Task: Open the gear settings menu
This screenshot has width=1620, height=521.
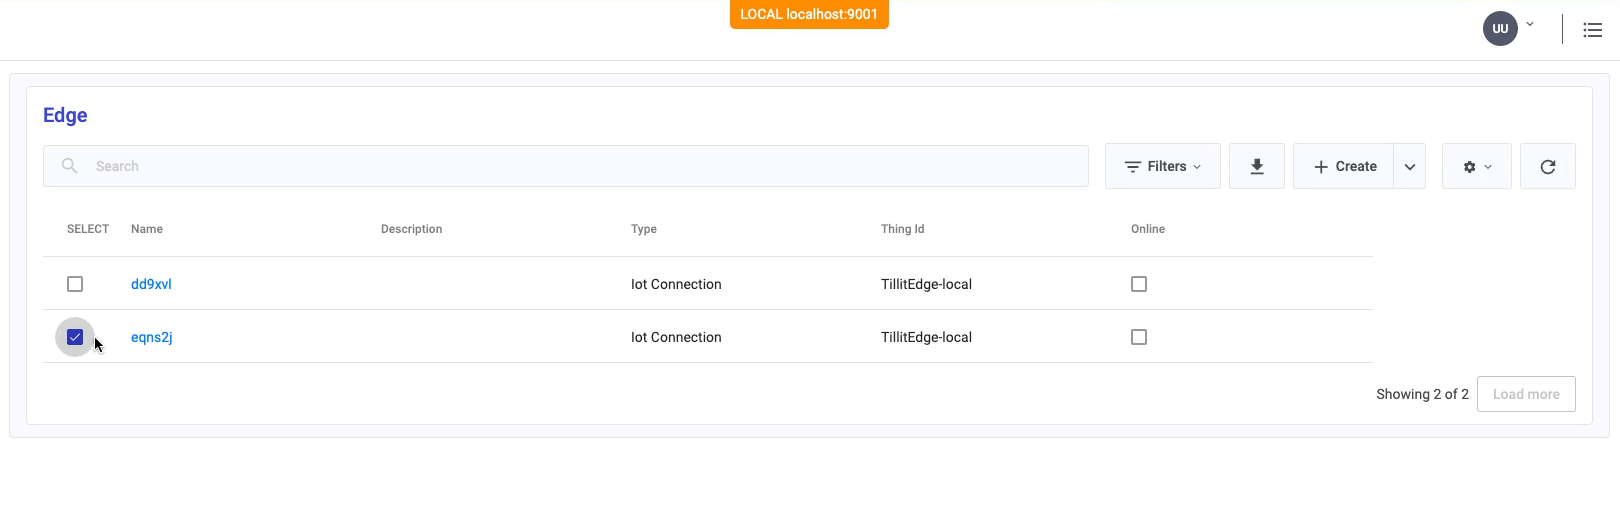Action: coord(1476,166)
